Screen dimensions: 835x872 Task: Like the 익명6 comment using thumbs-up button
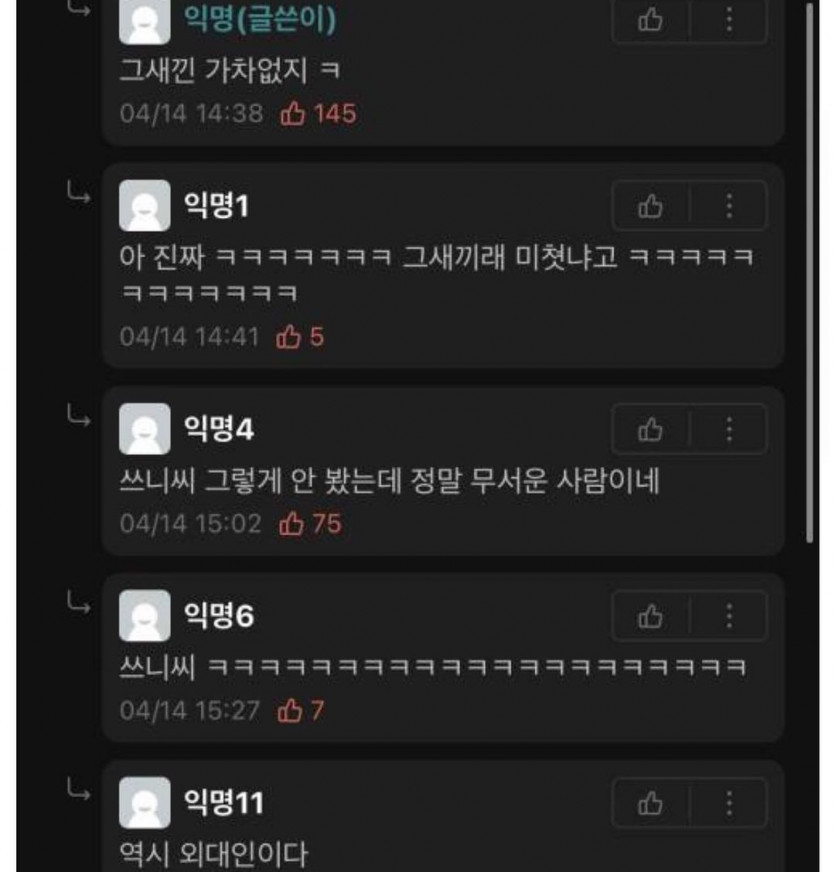point(650,616)
